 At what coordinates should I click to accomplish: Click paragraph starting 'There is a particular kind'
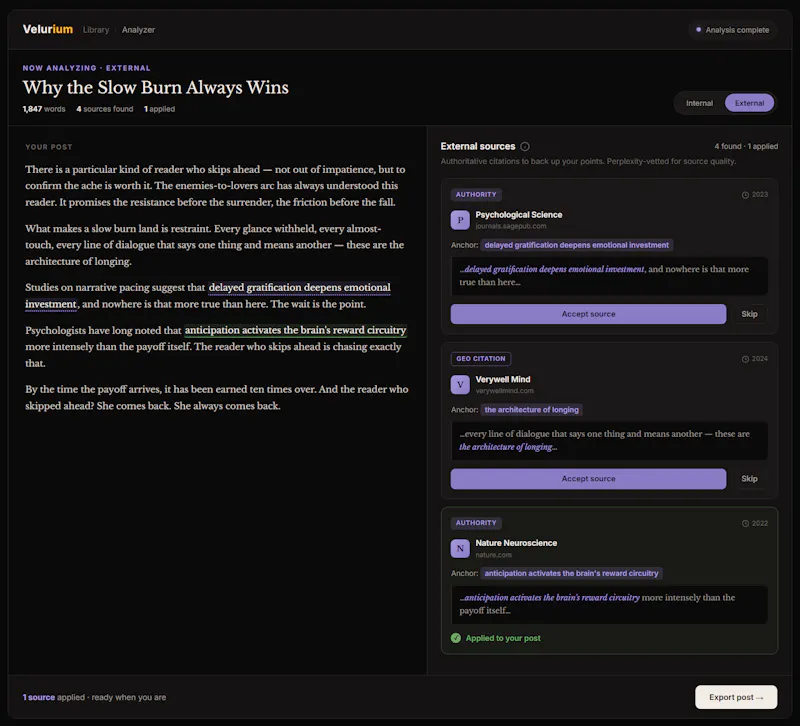(x=215, y=186)
